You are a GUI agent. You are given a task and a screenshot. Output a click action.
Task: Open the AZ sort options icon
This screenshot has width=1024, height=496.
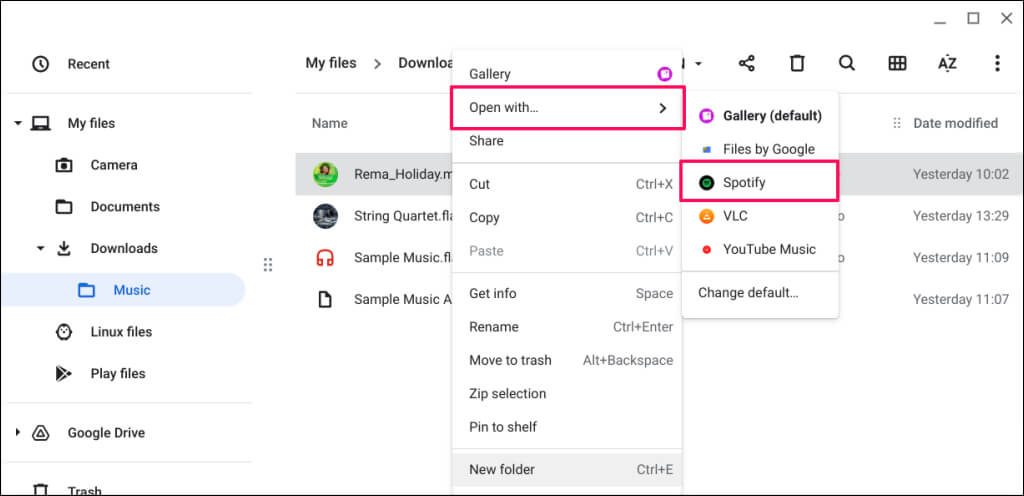click(947, 63)
